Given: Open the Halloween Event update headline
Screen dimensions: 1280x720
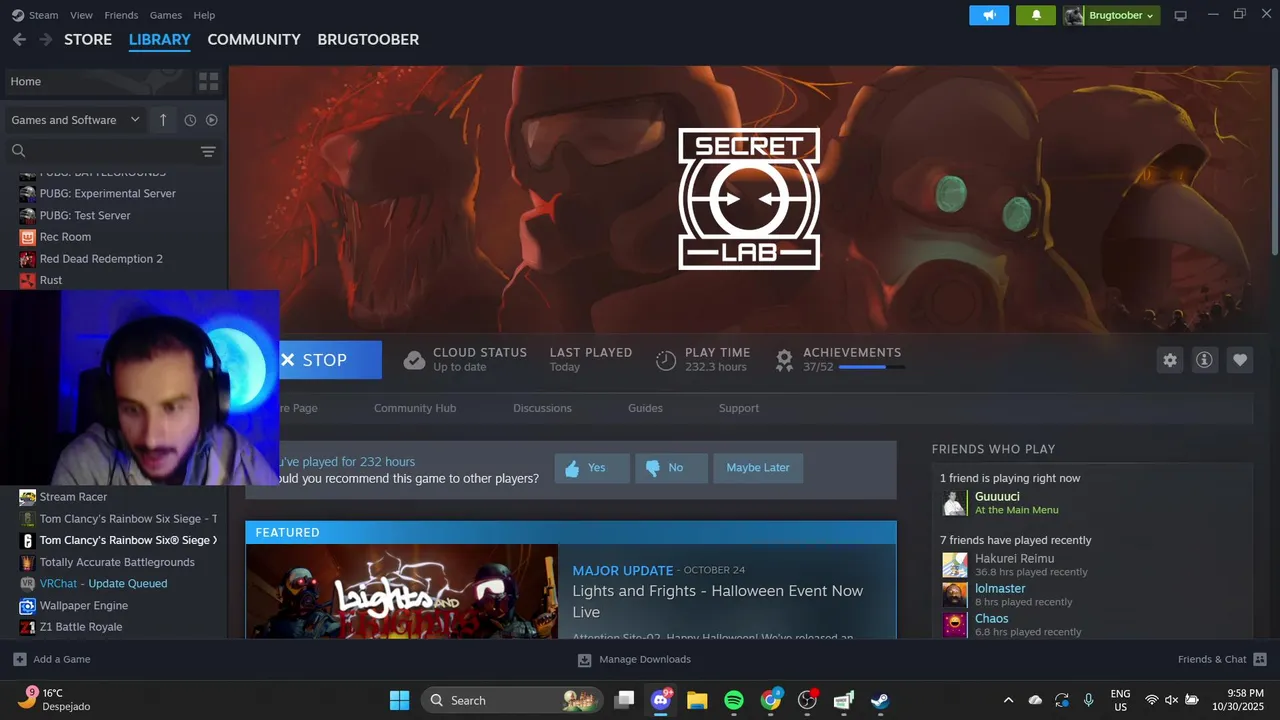Looking at the screenshot, I should coord(717,601).
